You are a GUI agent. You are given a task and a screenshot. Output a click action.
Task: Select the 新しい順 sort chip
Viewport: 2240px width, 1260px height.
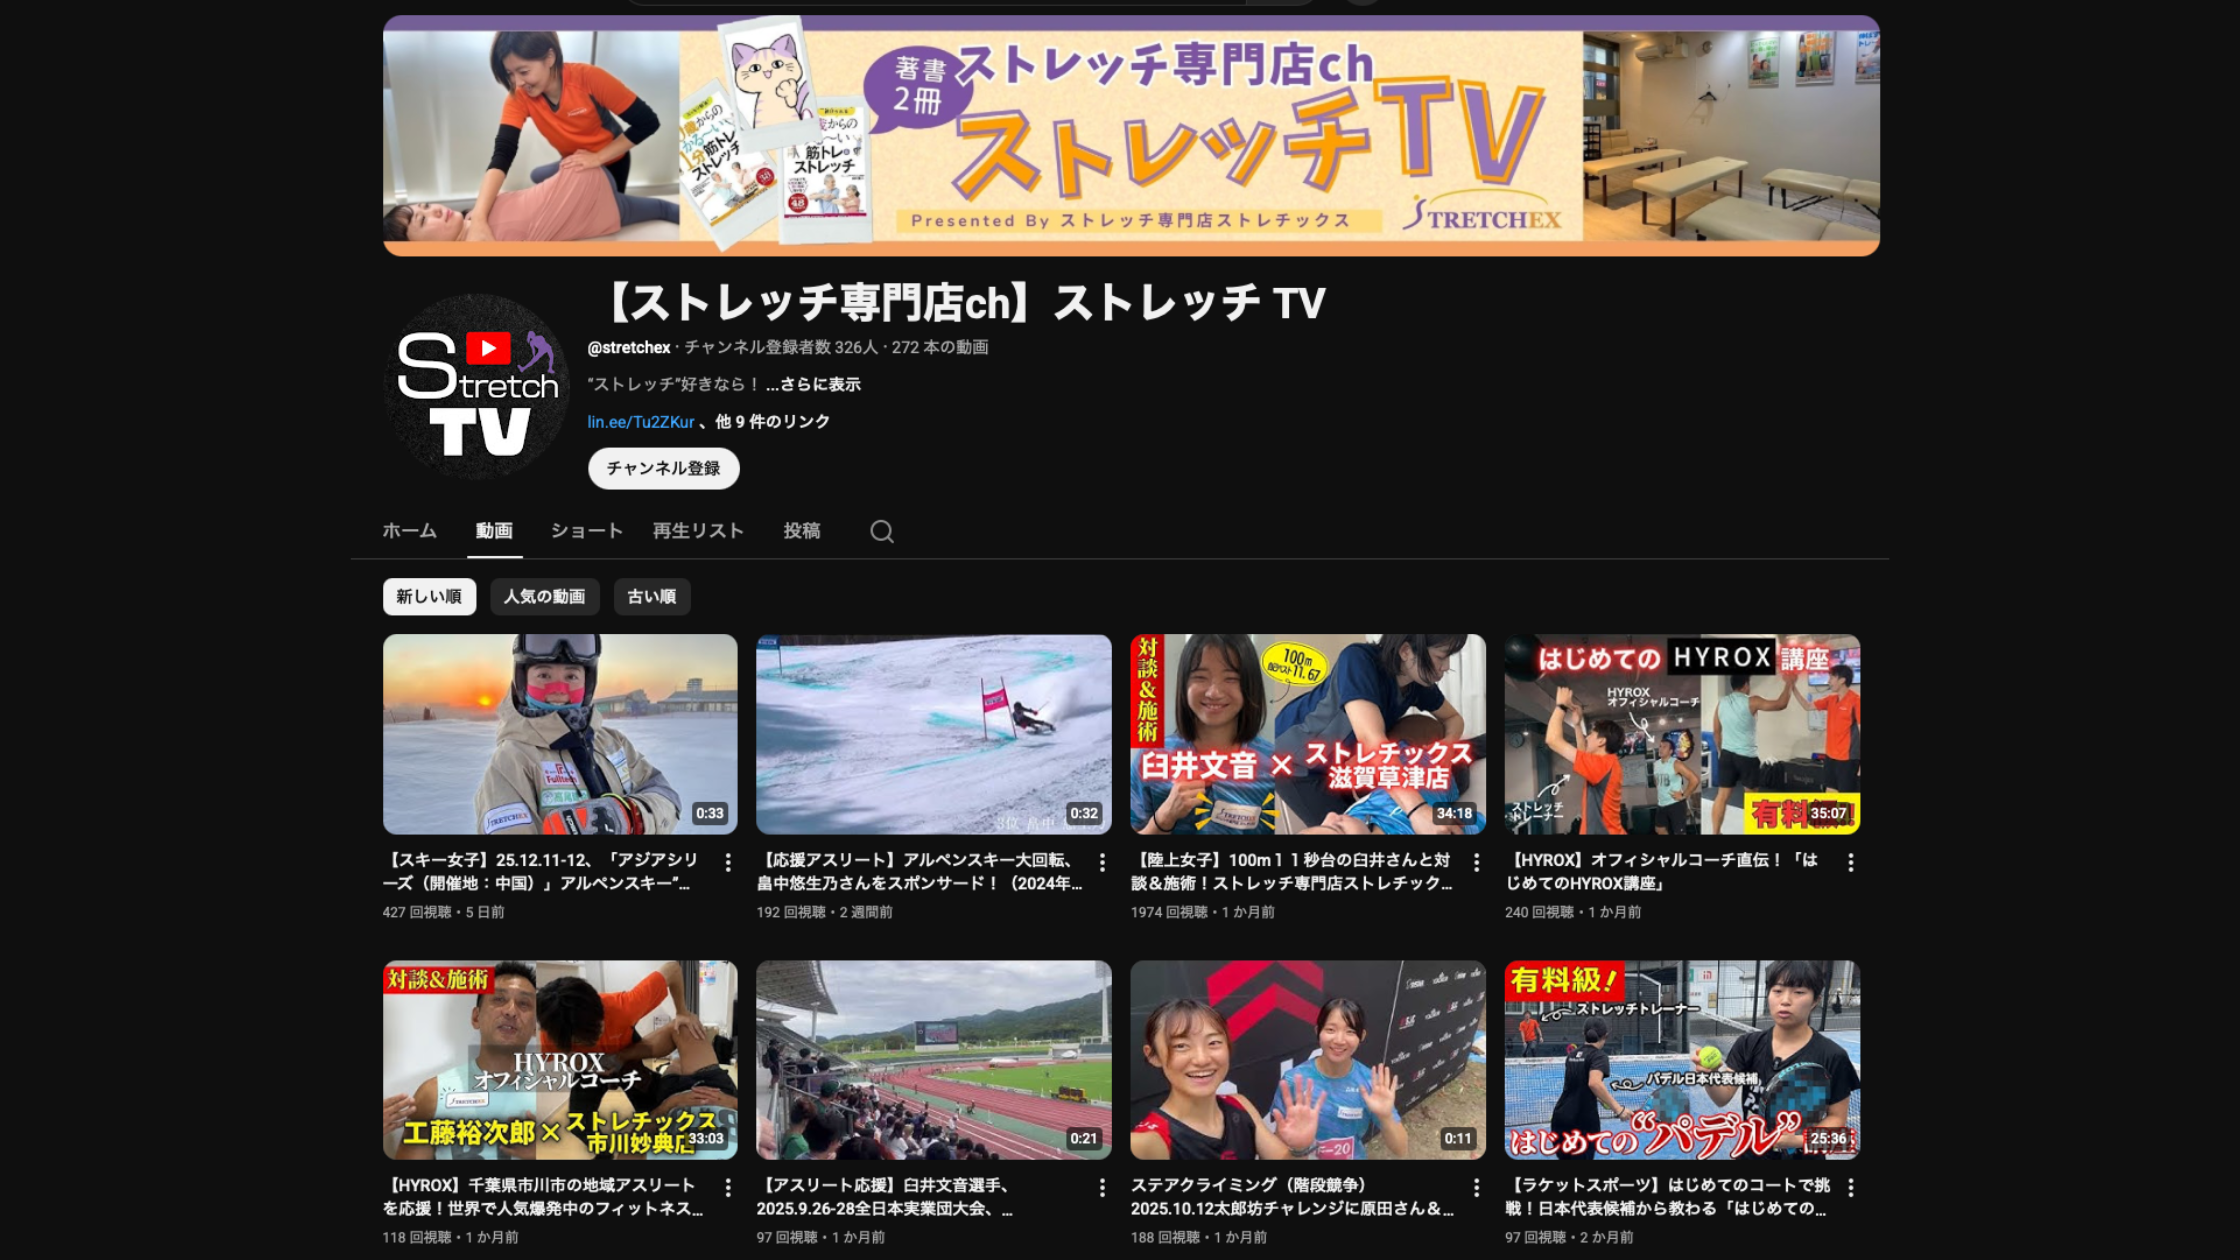pyautogui.click(x=429, y=597)
